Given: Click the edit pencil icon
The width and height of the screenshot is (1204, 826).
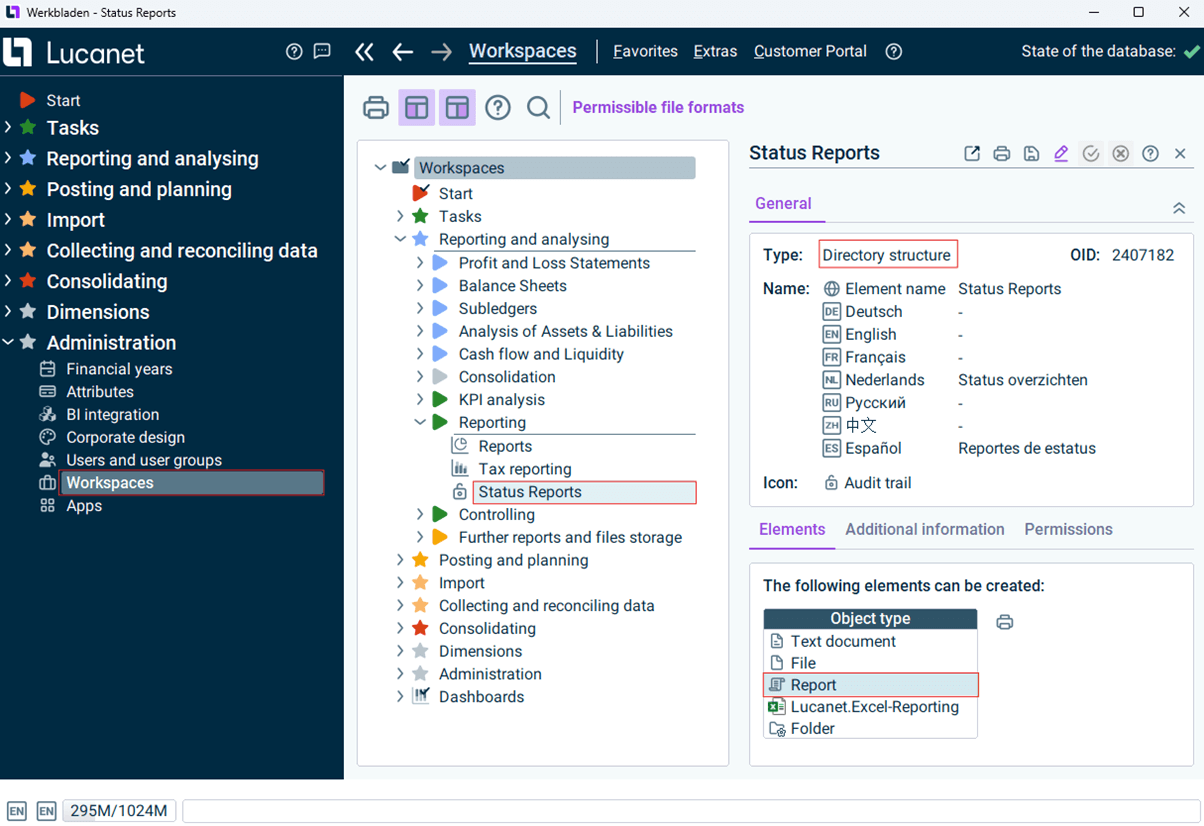Looking at the screenshot, I should pos(1061,153).
